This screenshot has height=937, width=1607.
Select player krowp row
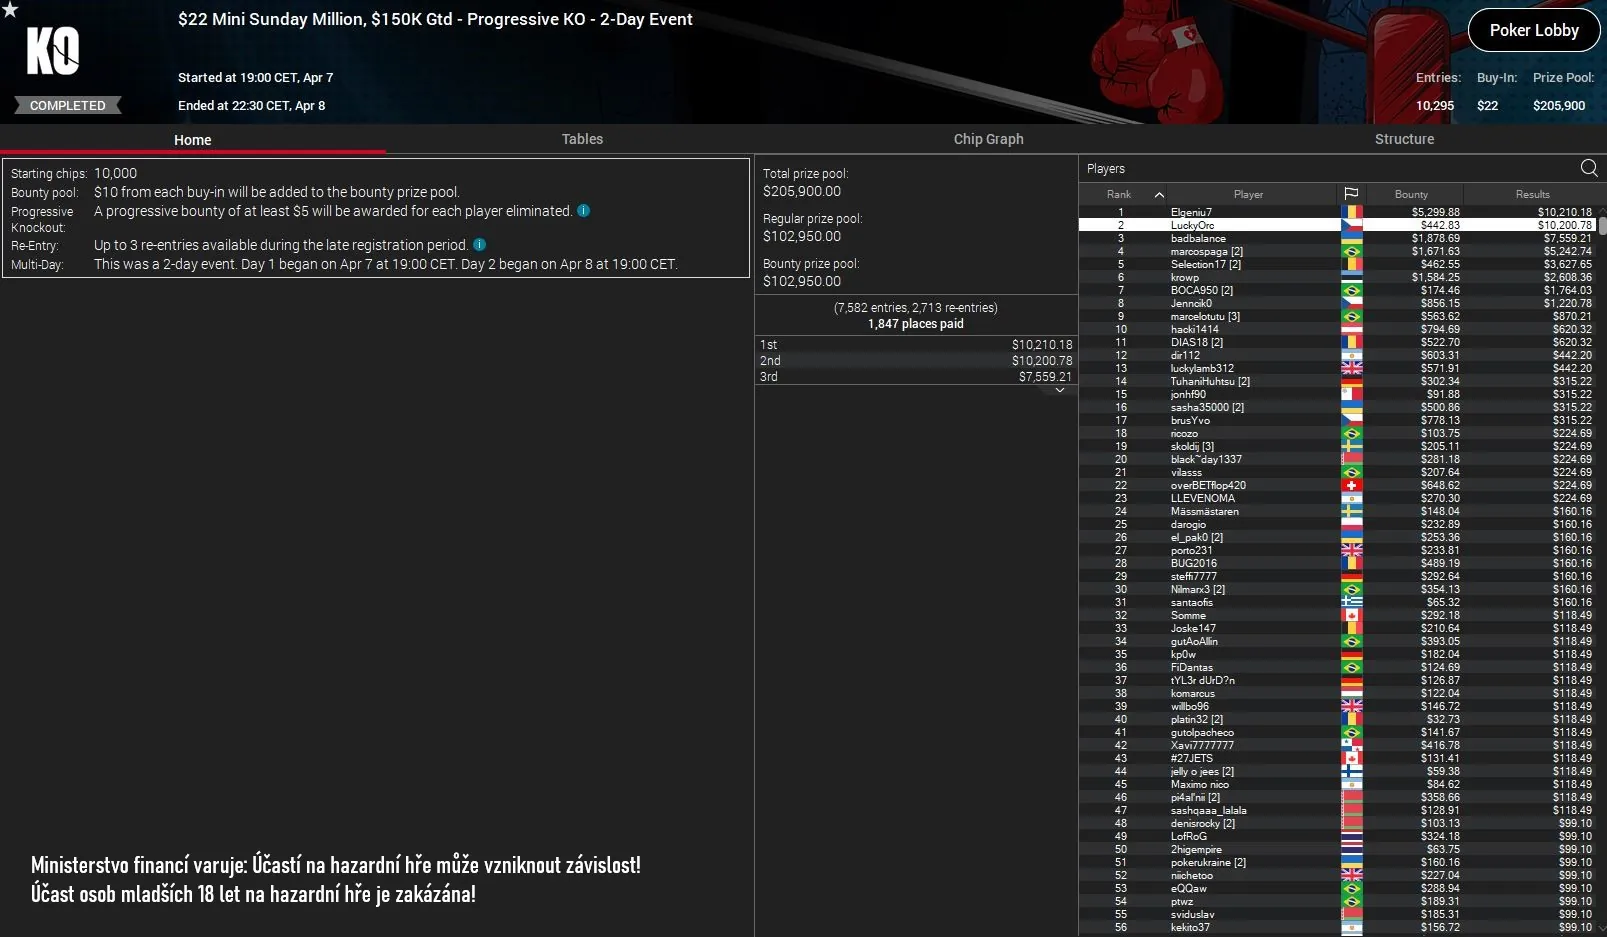[x=1338, y=277]
